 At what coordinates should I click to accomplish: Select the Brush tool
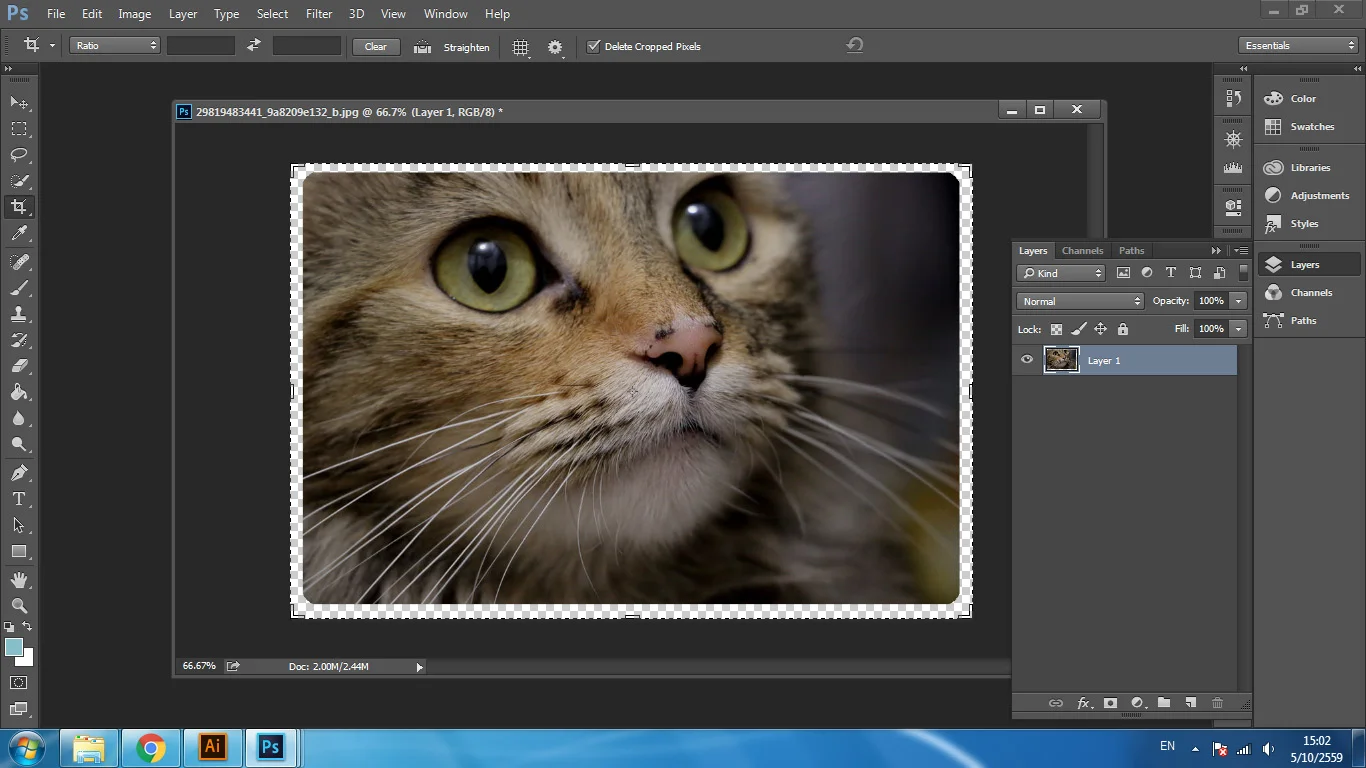(19, 288)
